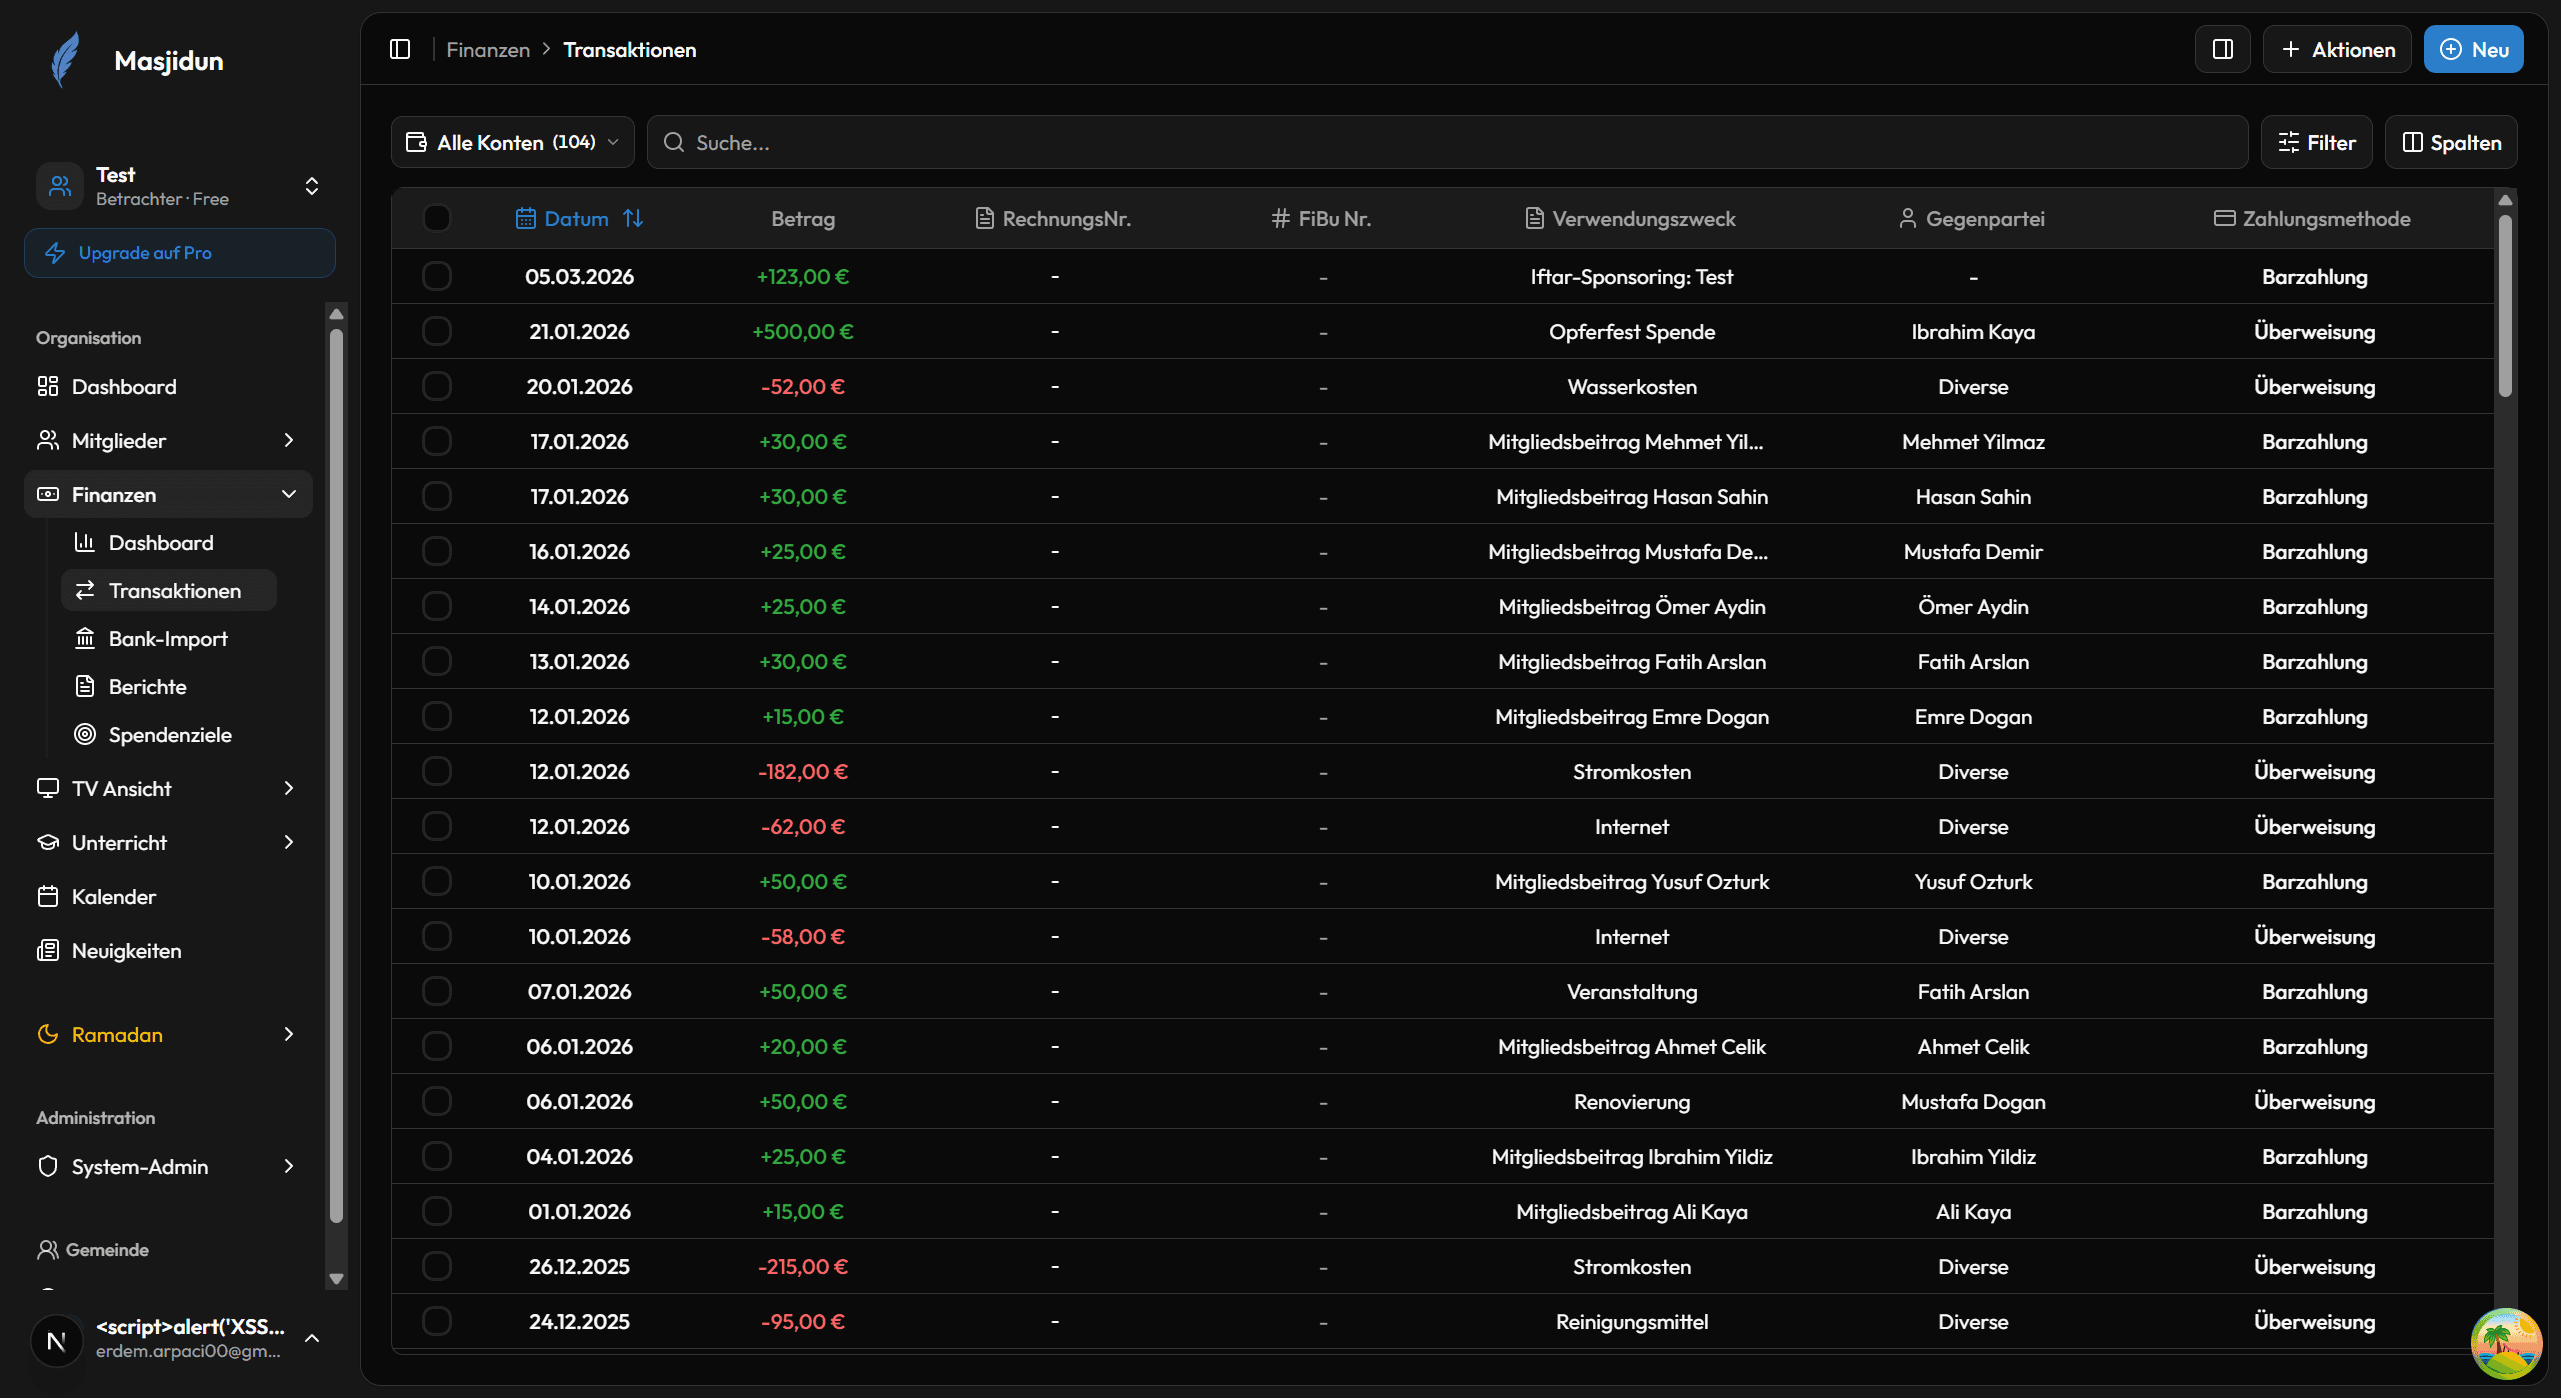Viewport: 2561px width, 1398px height.
Task: Select the Opferfest Spende transaction checkbox
Action: pyautogui.click(x=437, y=331)
